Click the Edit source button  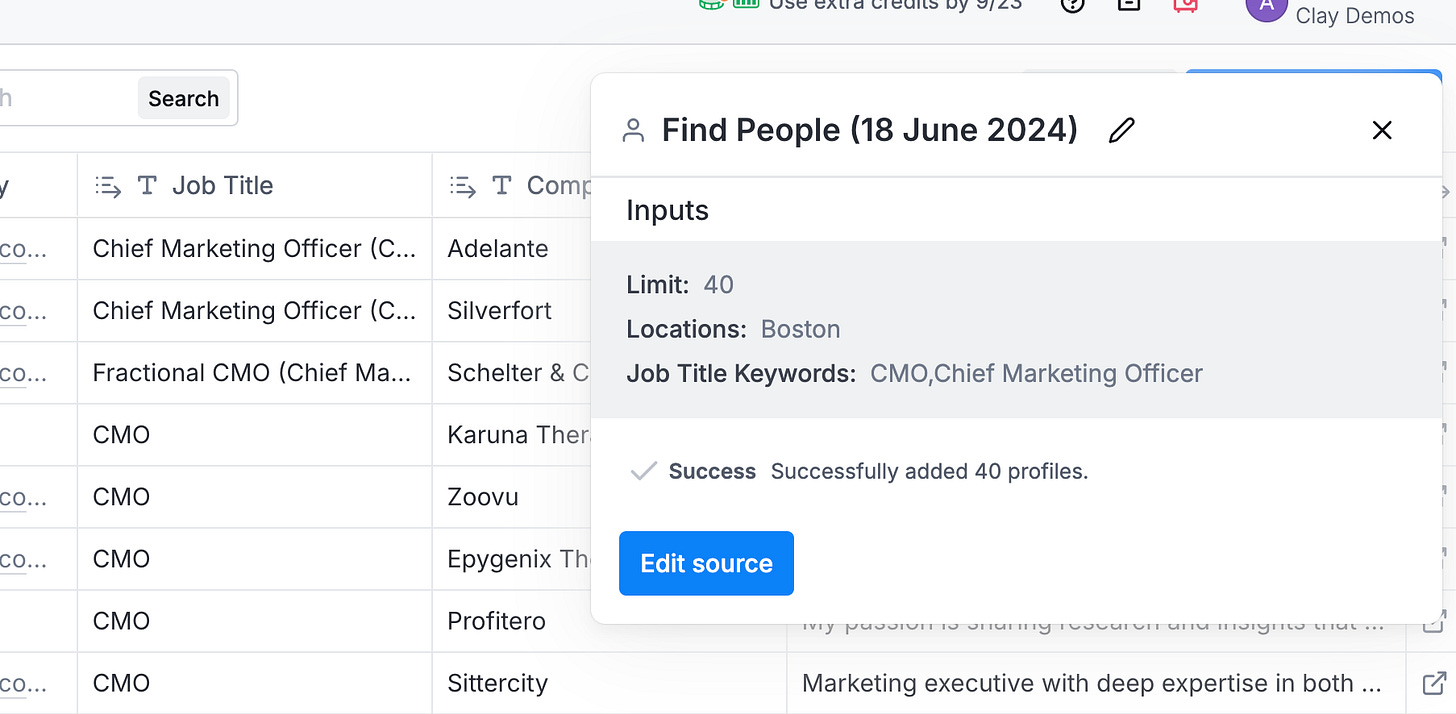click(x=706, y=563)
